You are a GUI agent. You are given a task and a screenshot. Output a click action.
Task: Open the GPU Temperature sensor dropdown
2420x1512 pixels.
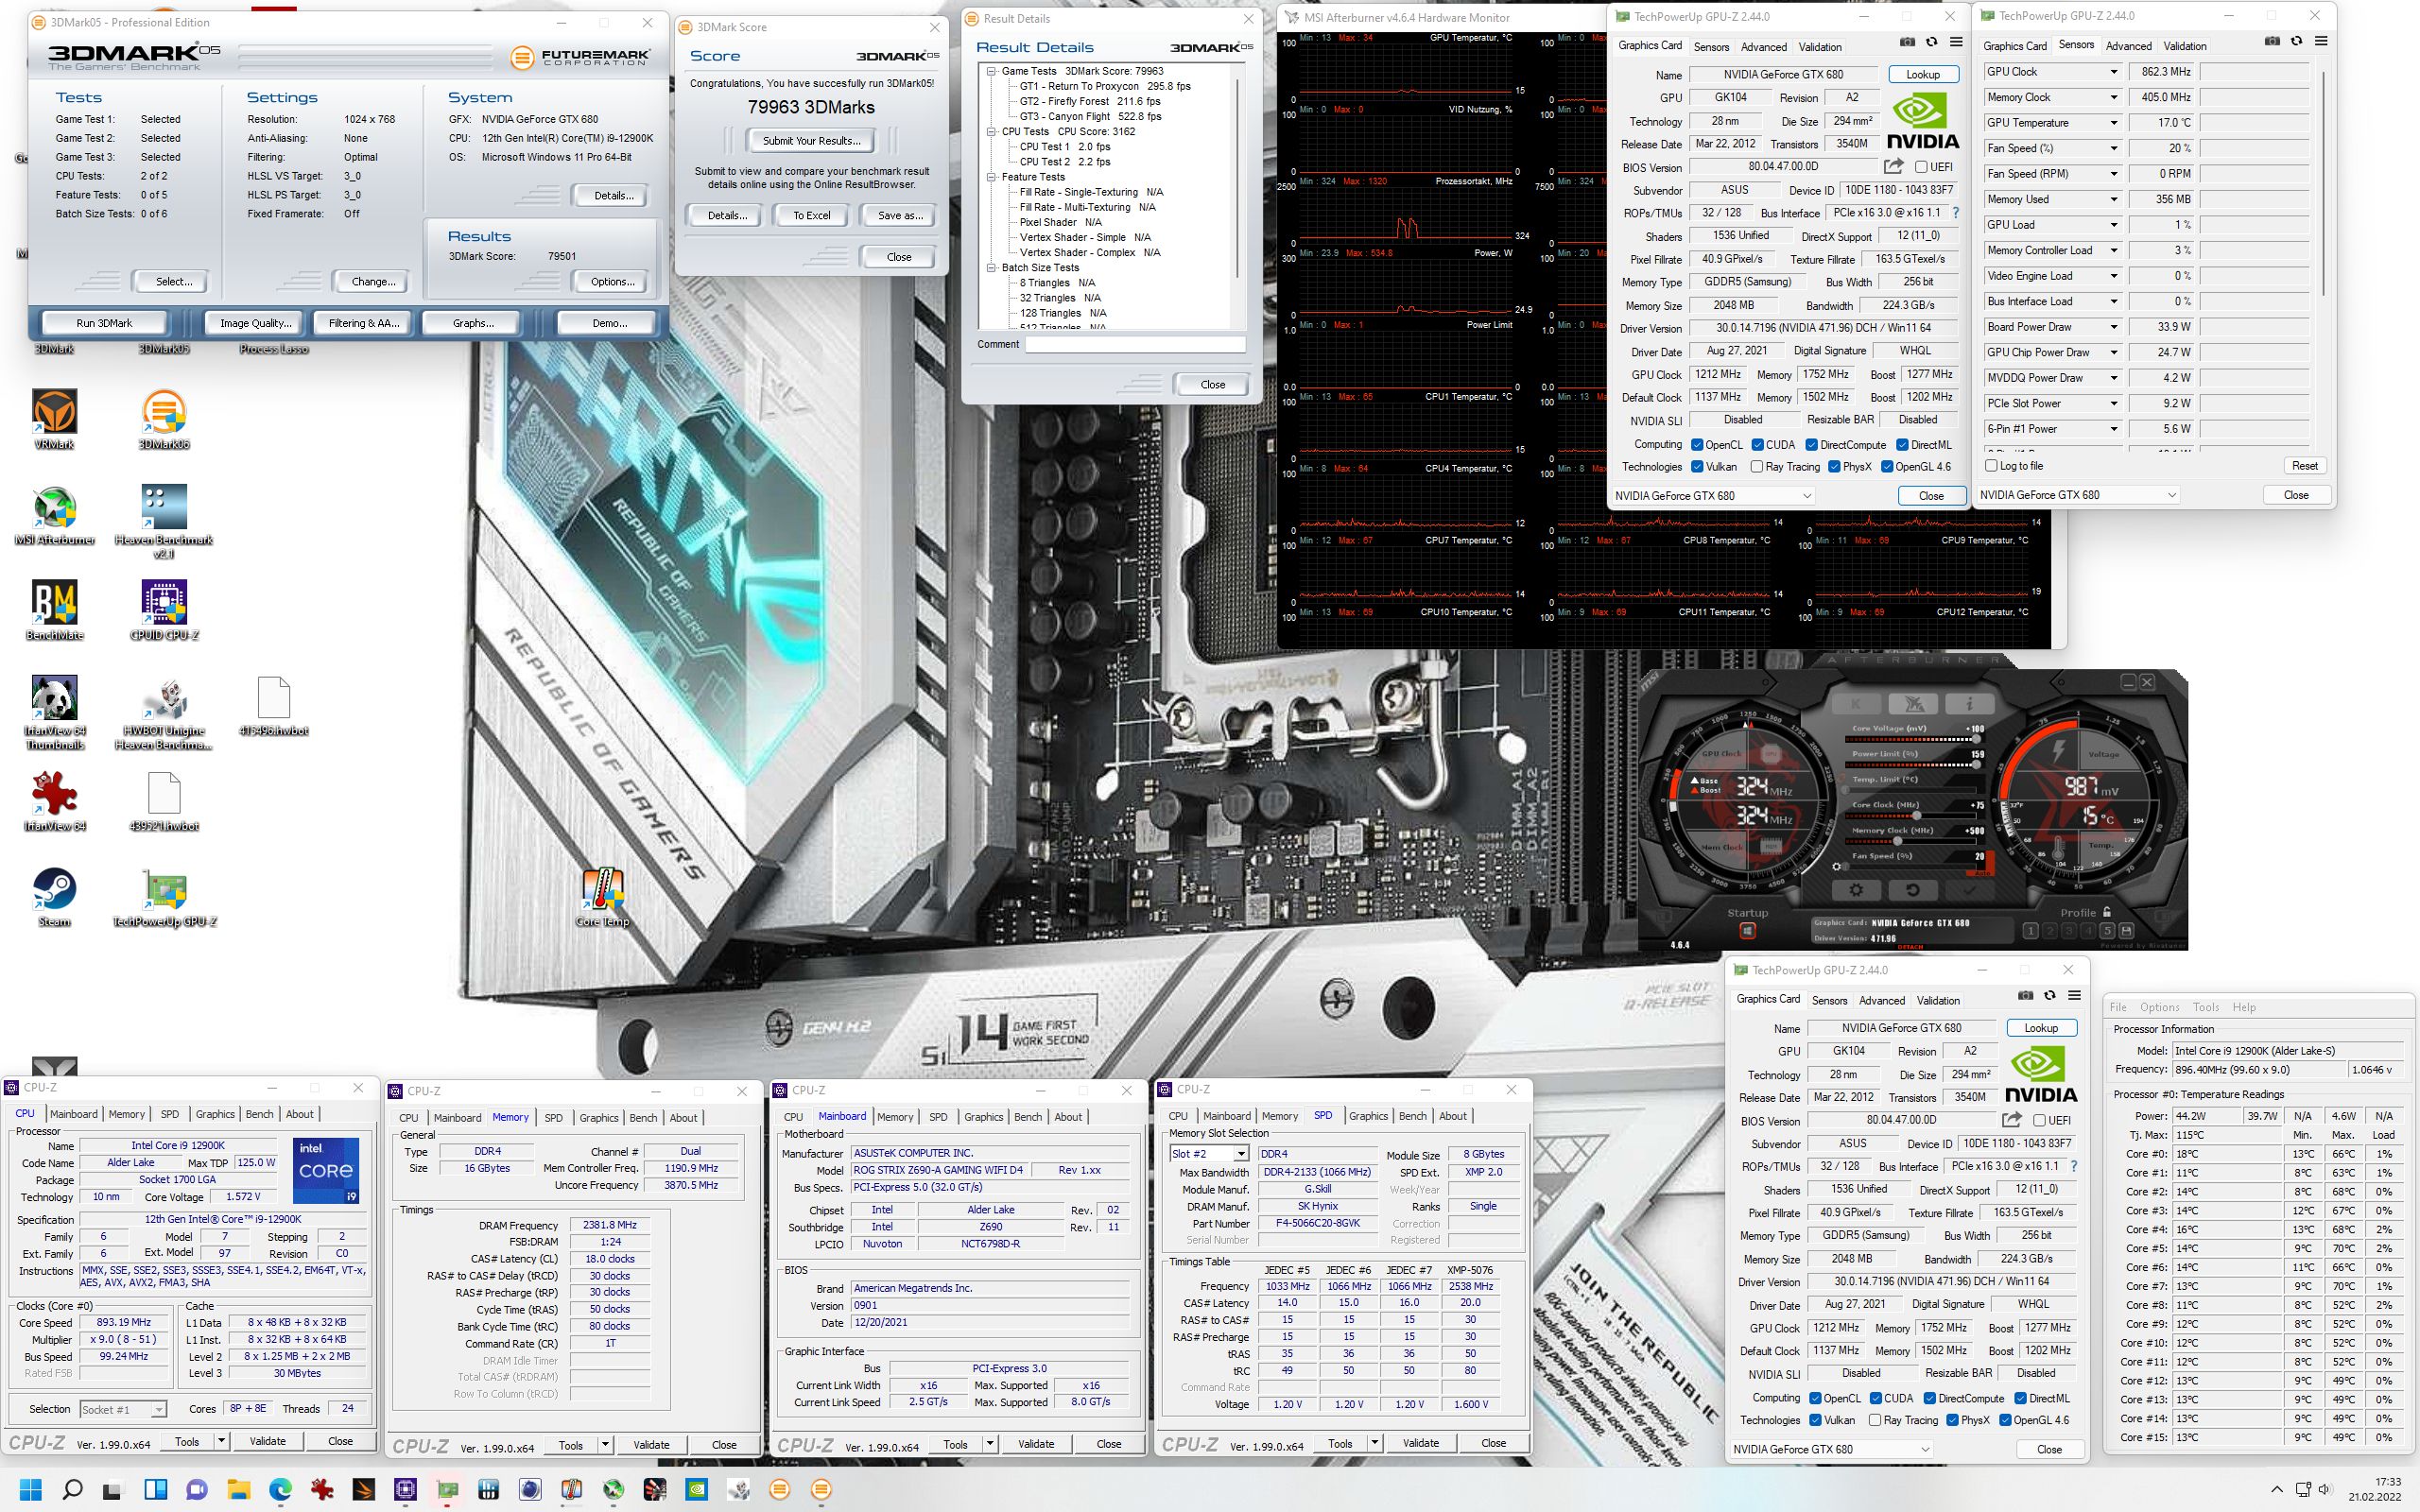(x=2113, y=123)
